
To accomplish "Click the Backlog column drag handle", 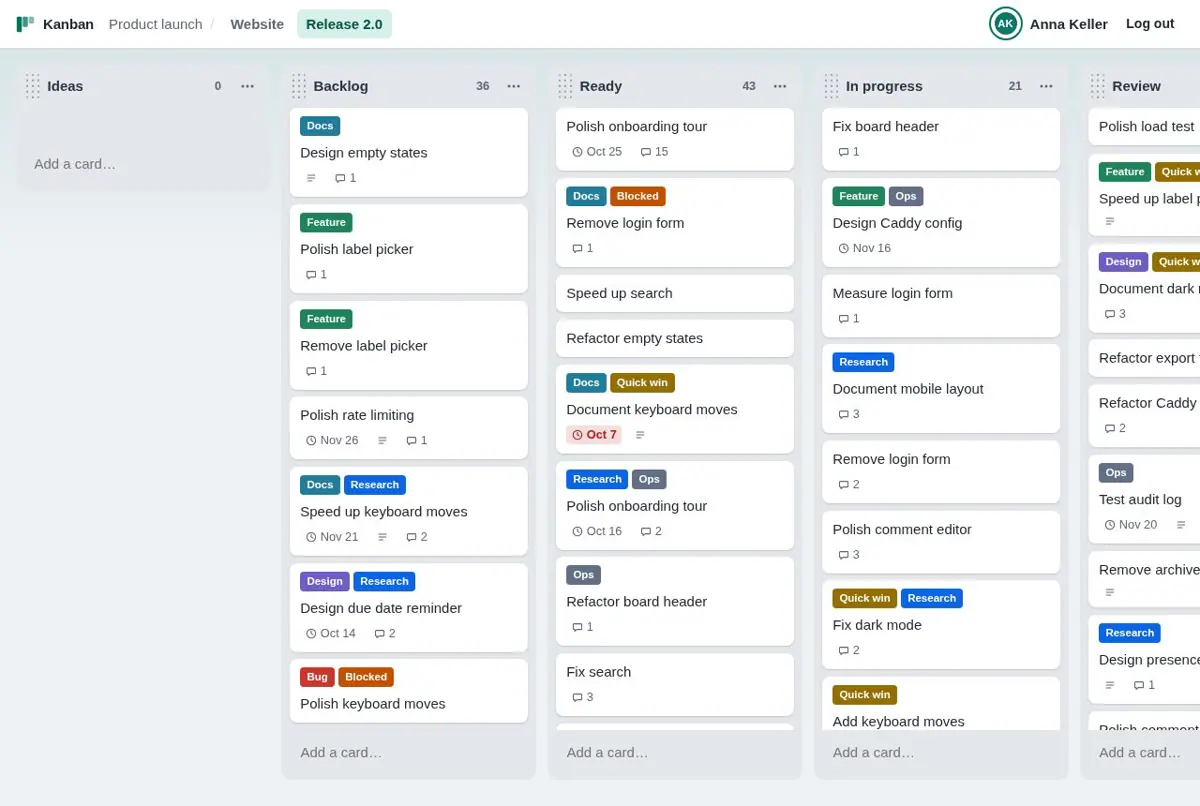I will [x=299, y=86].
